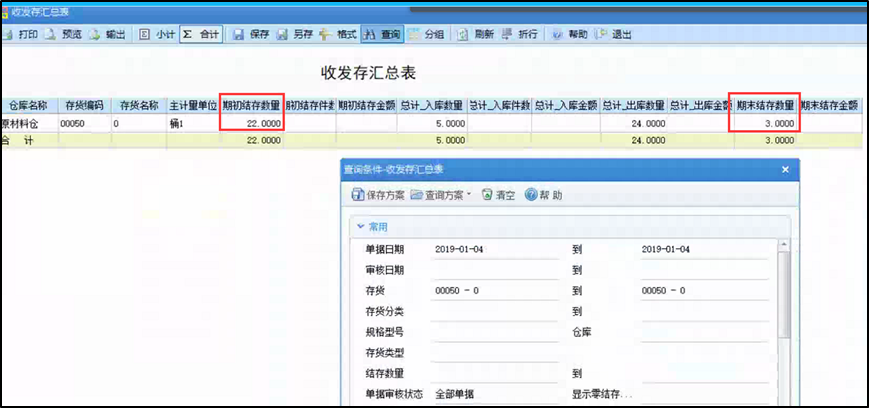Viewport: 869px width, 408px height.
Task: Click the 总计_出库金额 column header
Action: (701, 105)
